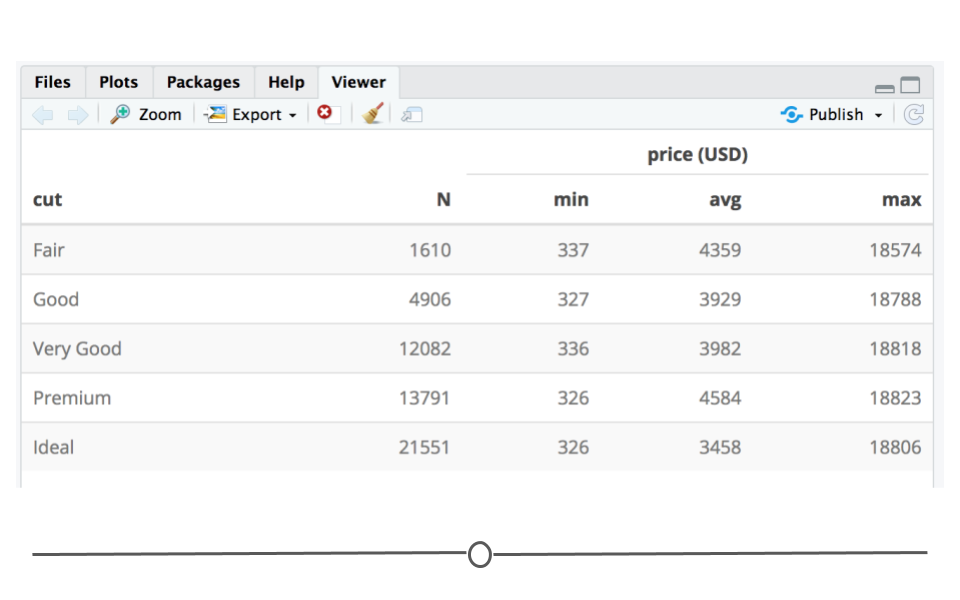
Task: Refresh the viewer with the refresh icon
Action: pos(913,114)
